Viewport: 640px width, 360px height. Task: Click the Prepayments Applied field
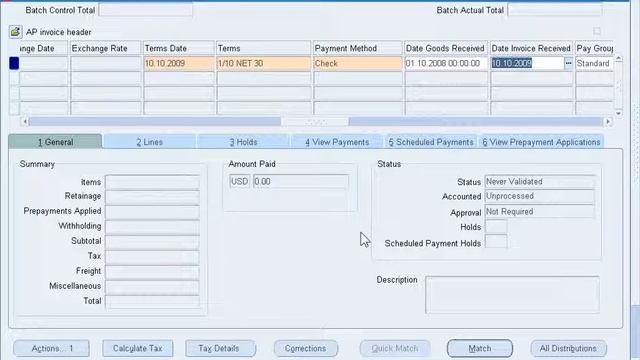point(152,211)
